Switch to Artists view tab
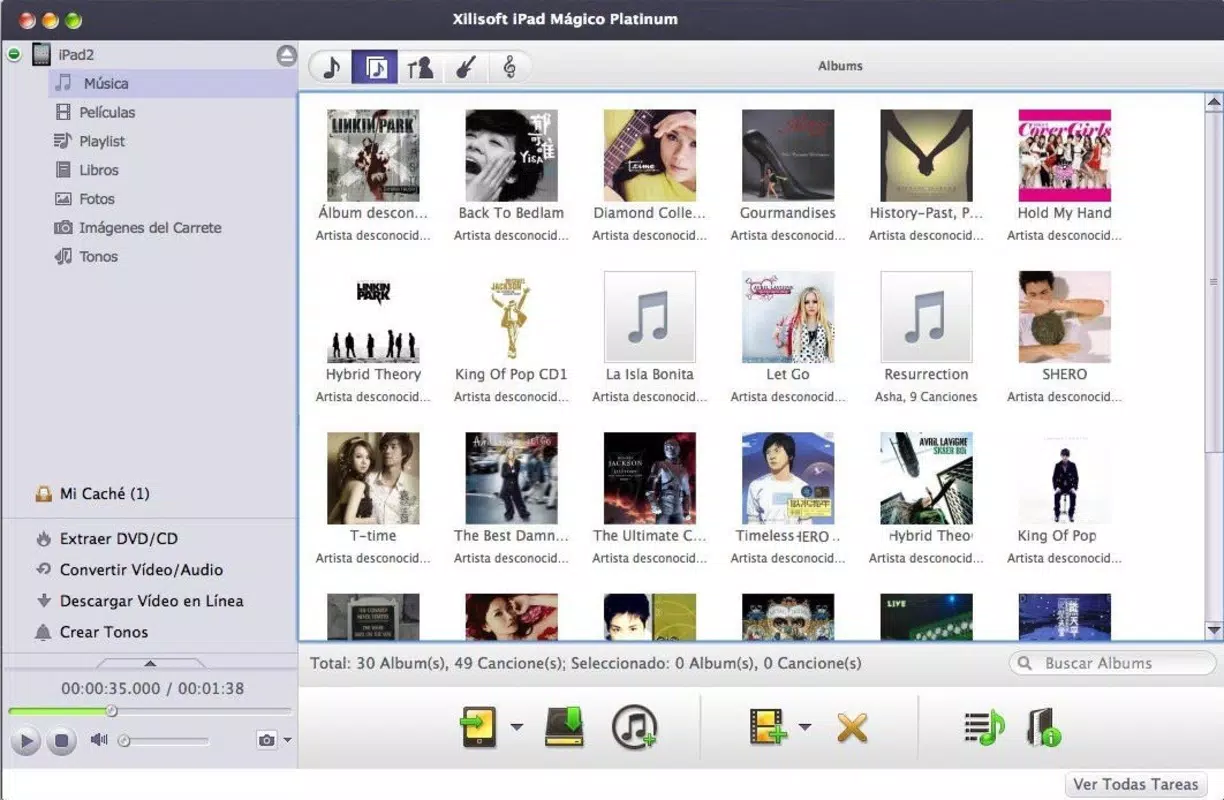 pyautogui.click(x=420, y=67)
